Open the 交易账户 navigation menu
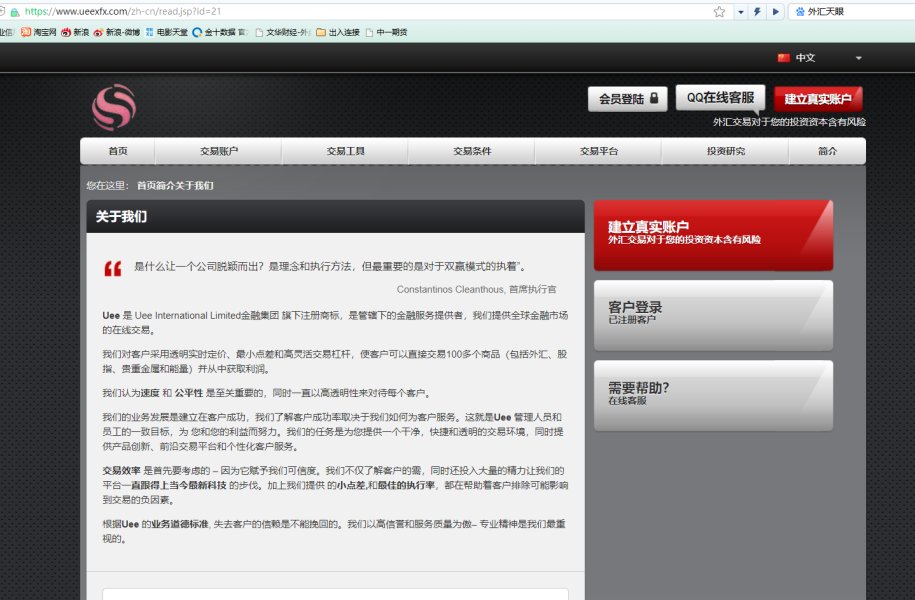The image size is (915, 600). 218,151
